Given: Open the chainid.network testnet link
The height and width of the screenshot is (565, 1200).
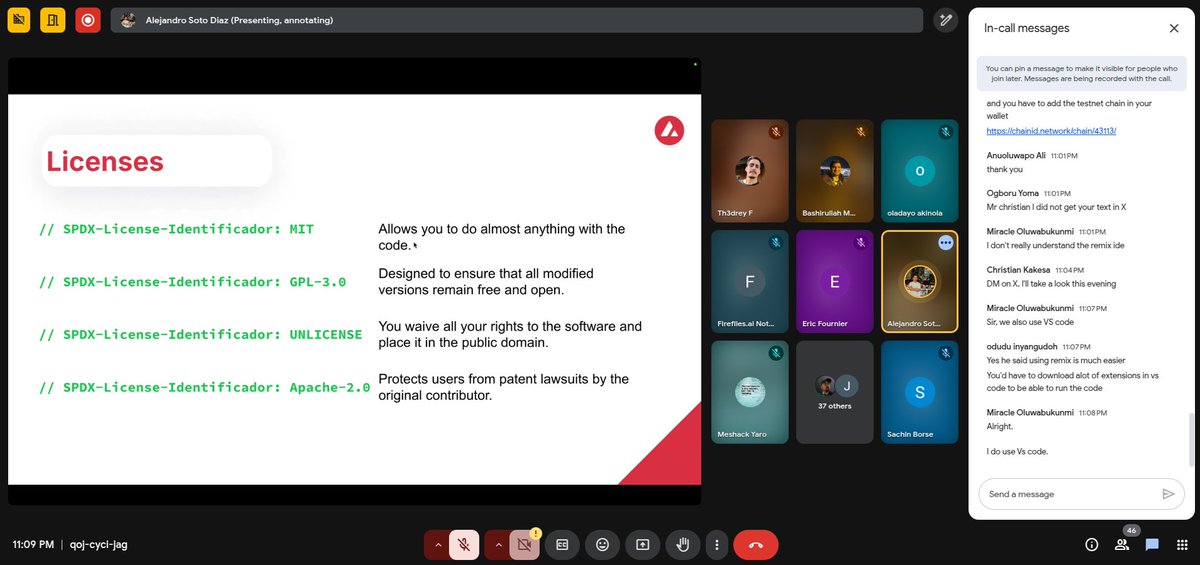Looking at the screenshot, I should pos(1051,131).
